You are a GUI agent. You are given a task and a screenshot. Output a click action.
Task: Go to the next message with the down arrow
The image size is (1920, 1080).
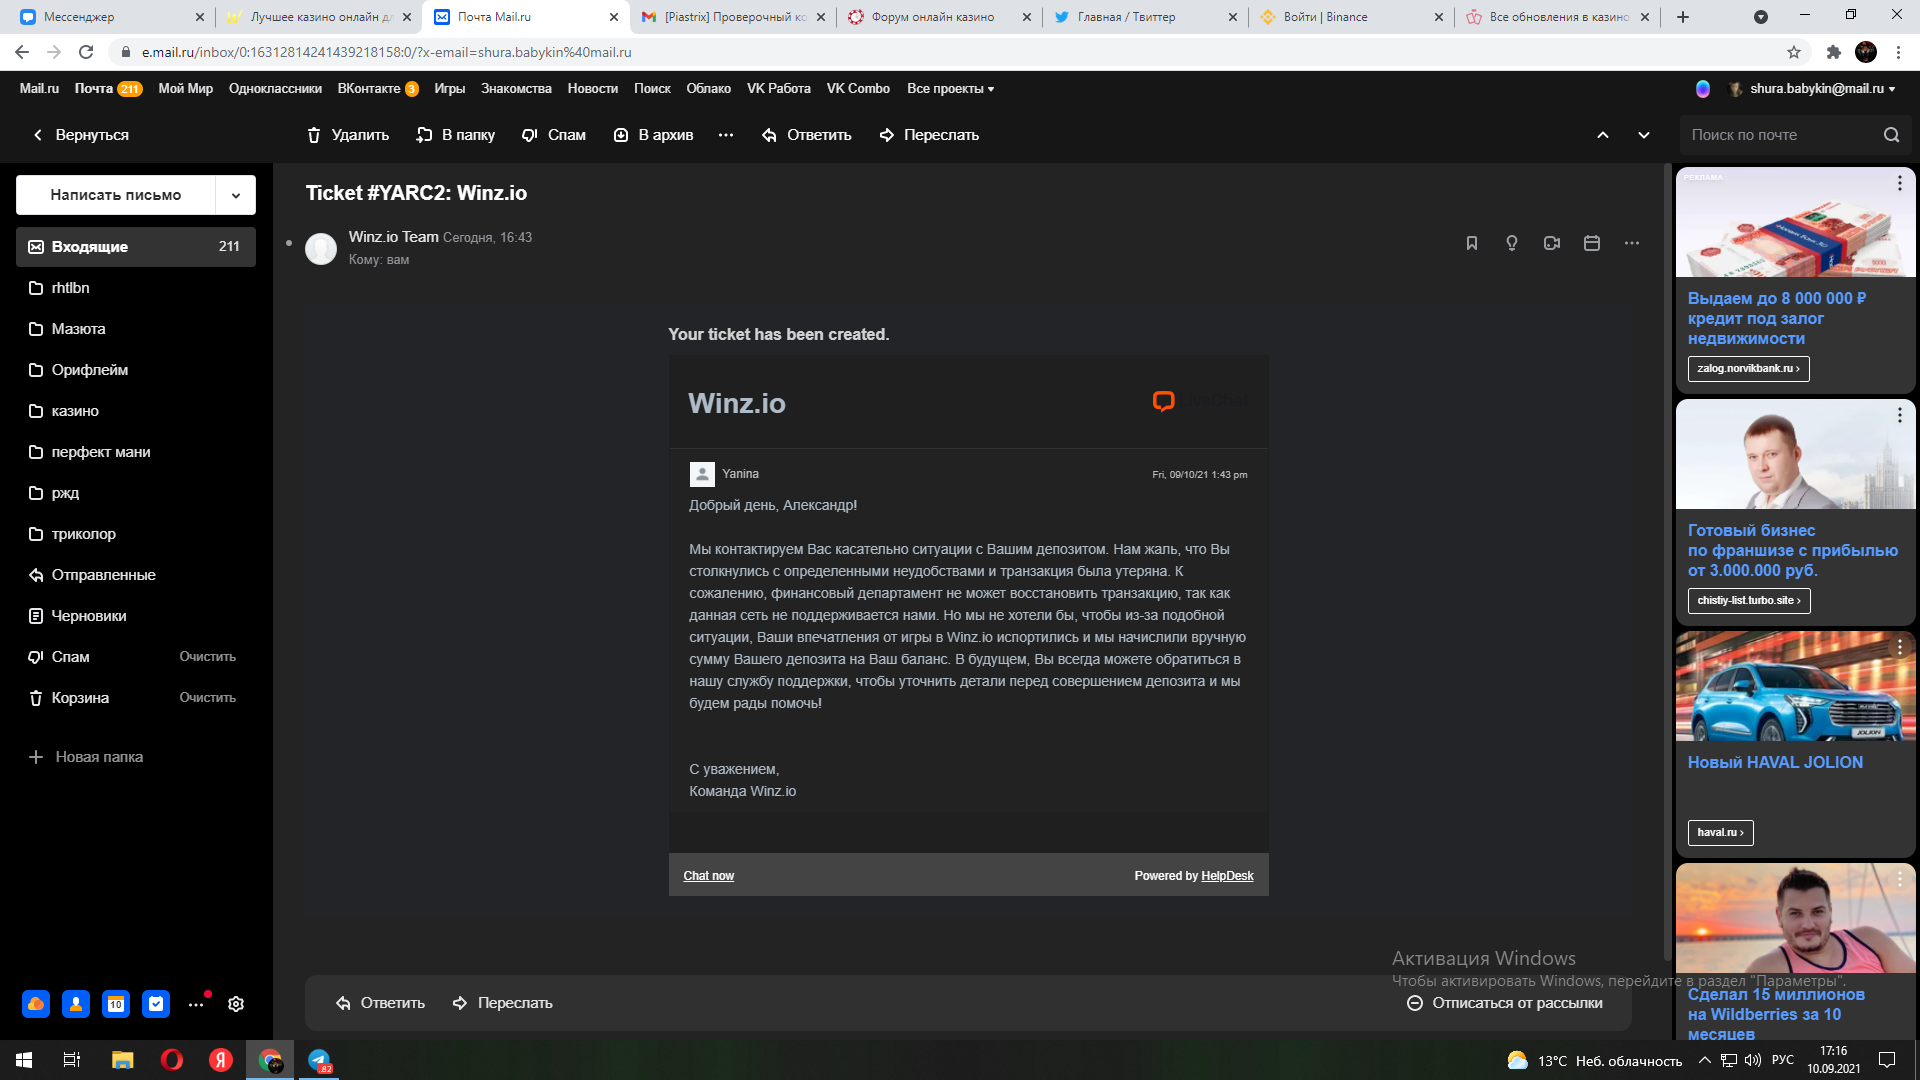pyautogui.click(x=1644, y=135)
